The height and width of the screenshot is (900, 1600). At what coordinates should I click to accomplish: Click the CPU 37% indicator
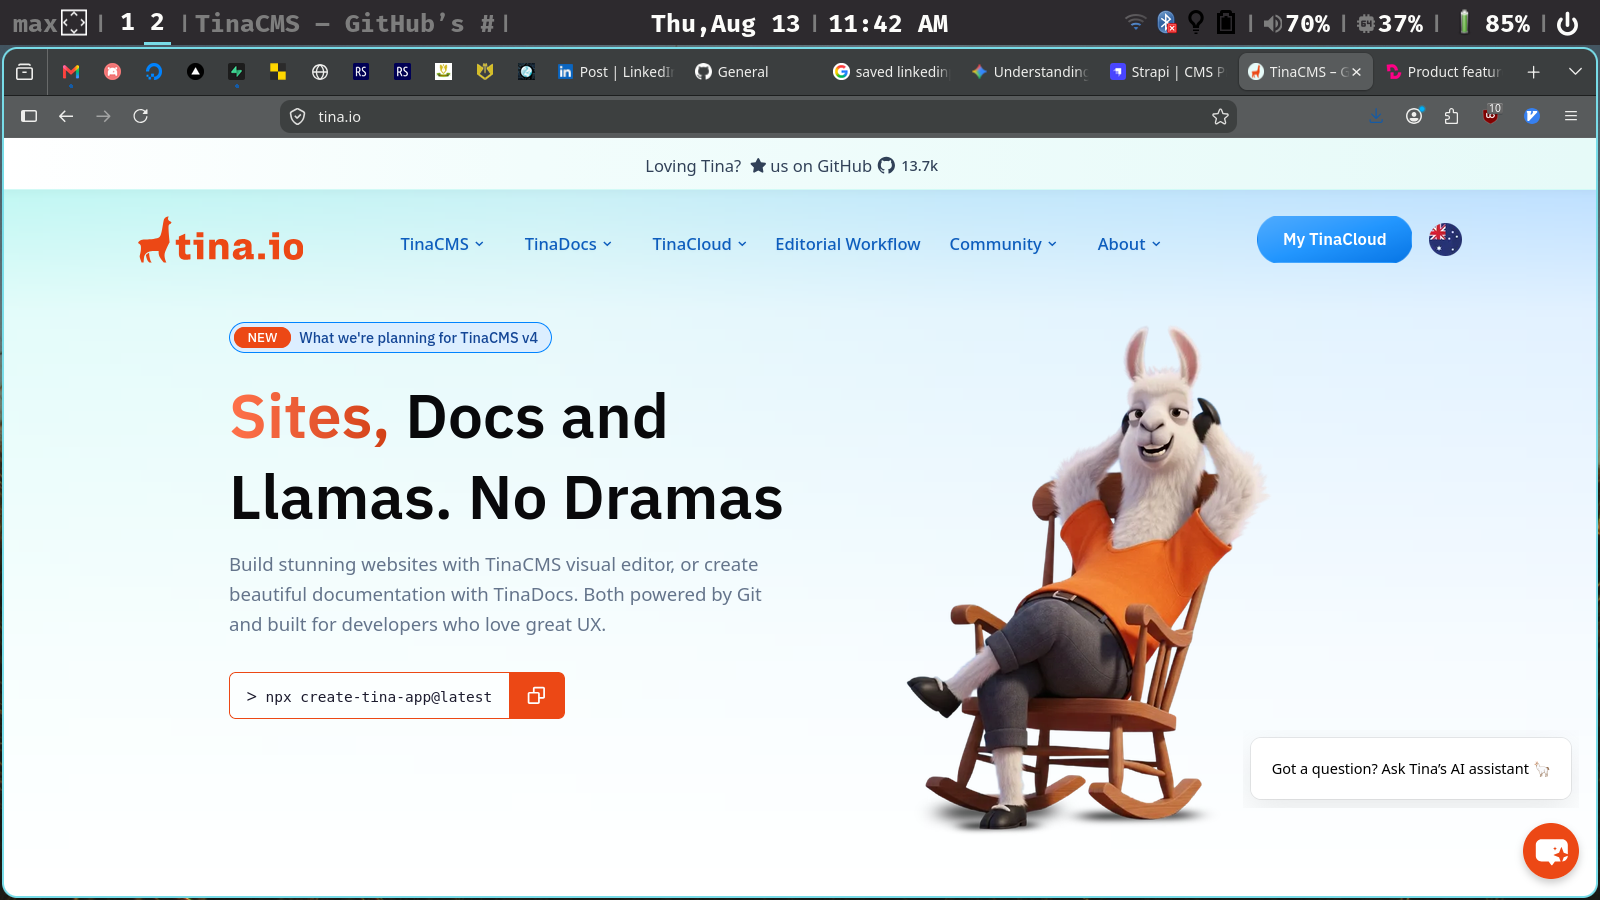pos(1390,23)
